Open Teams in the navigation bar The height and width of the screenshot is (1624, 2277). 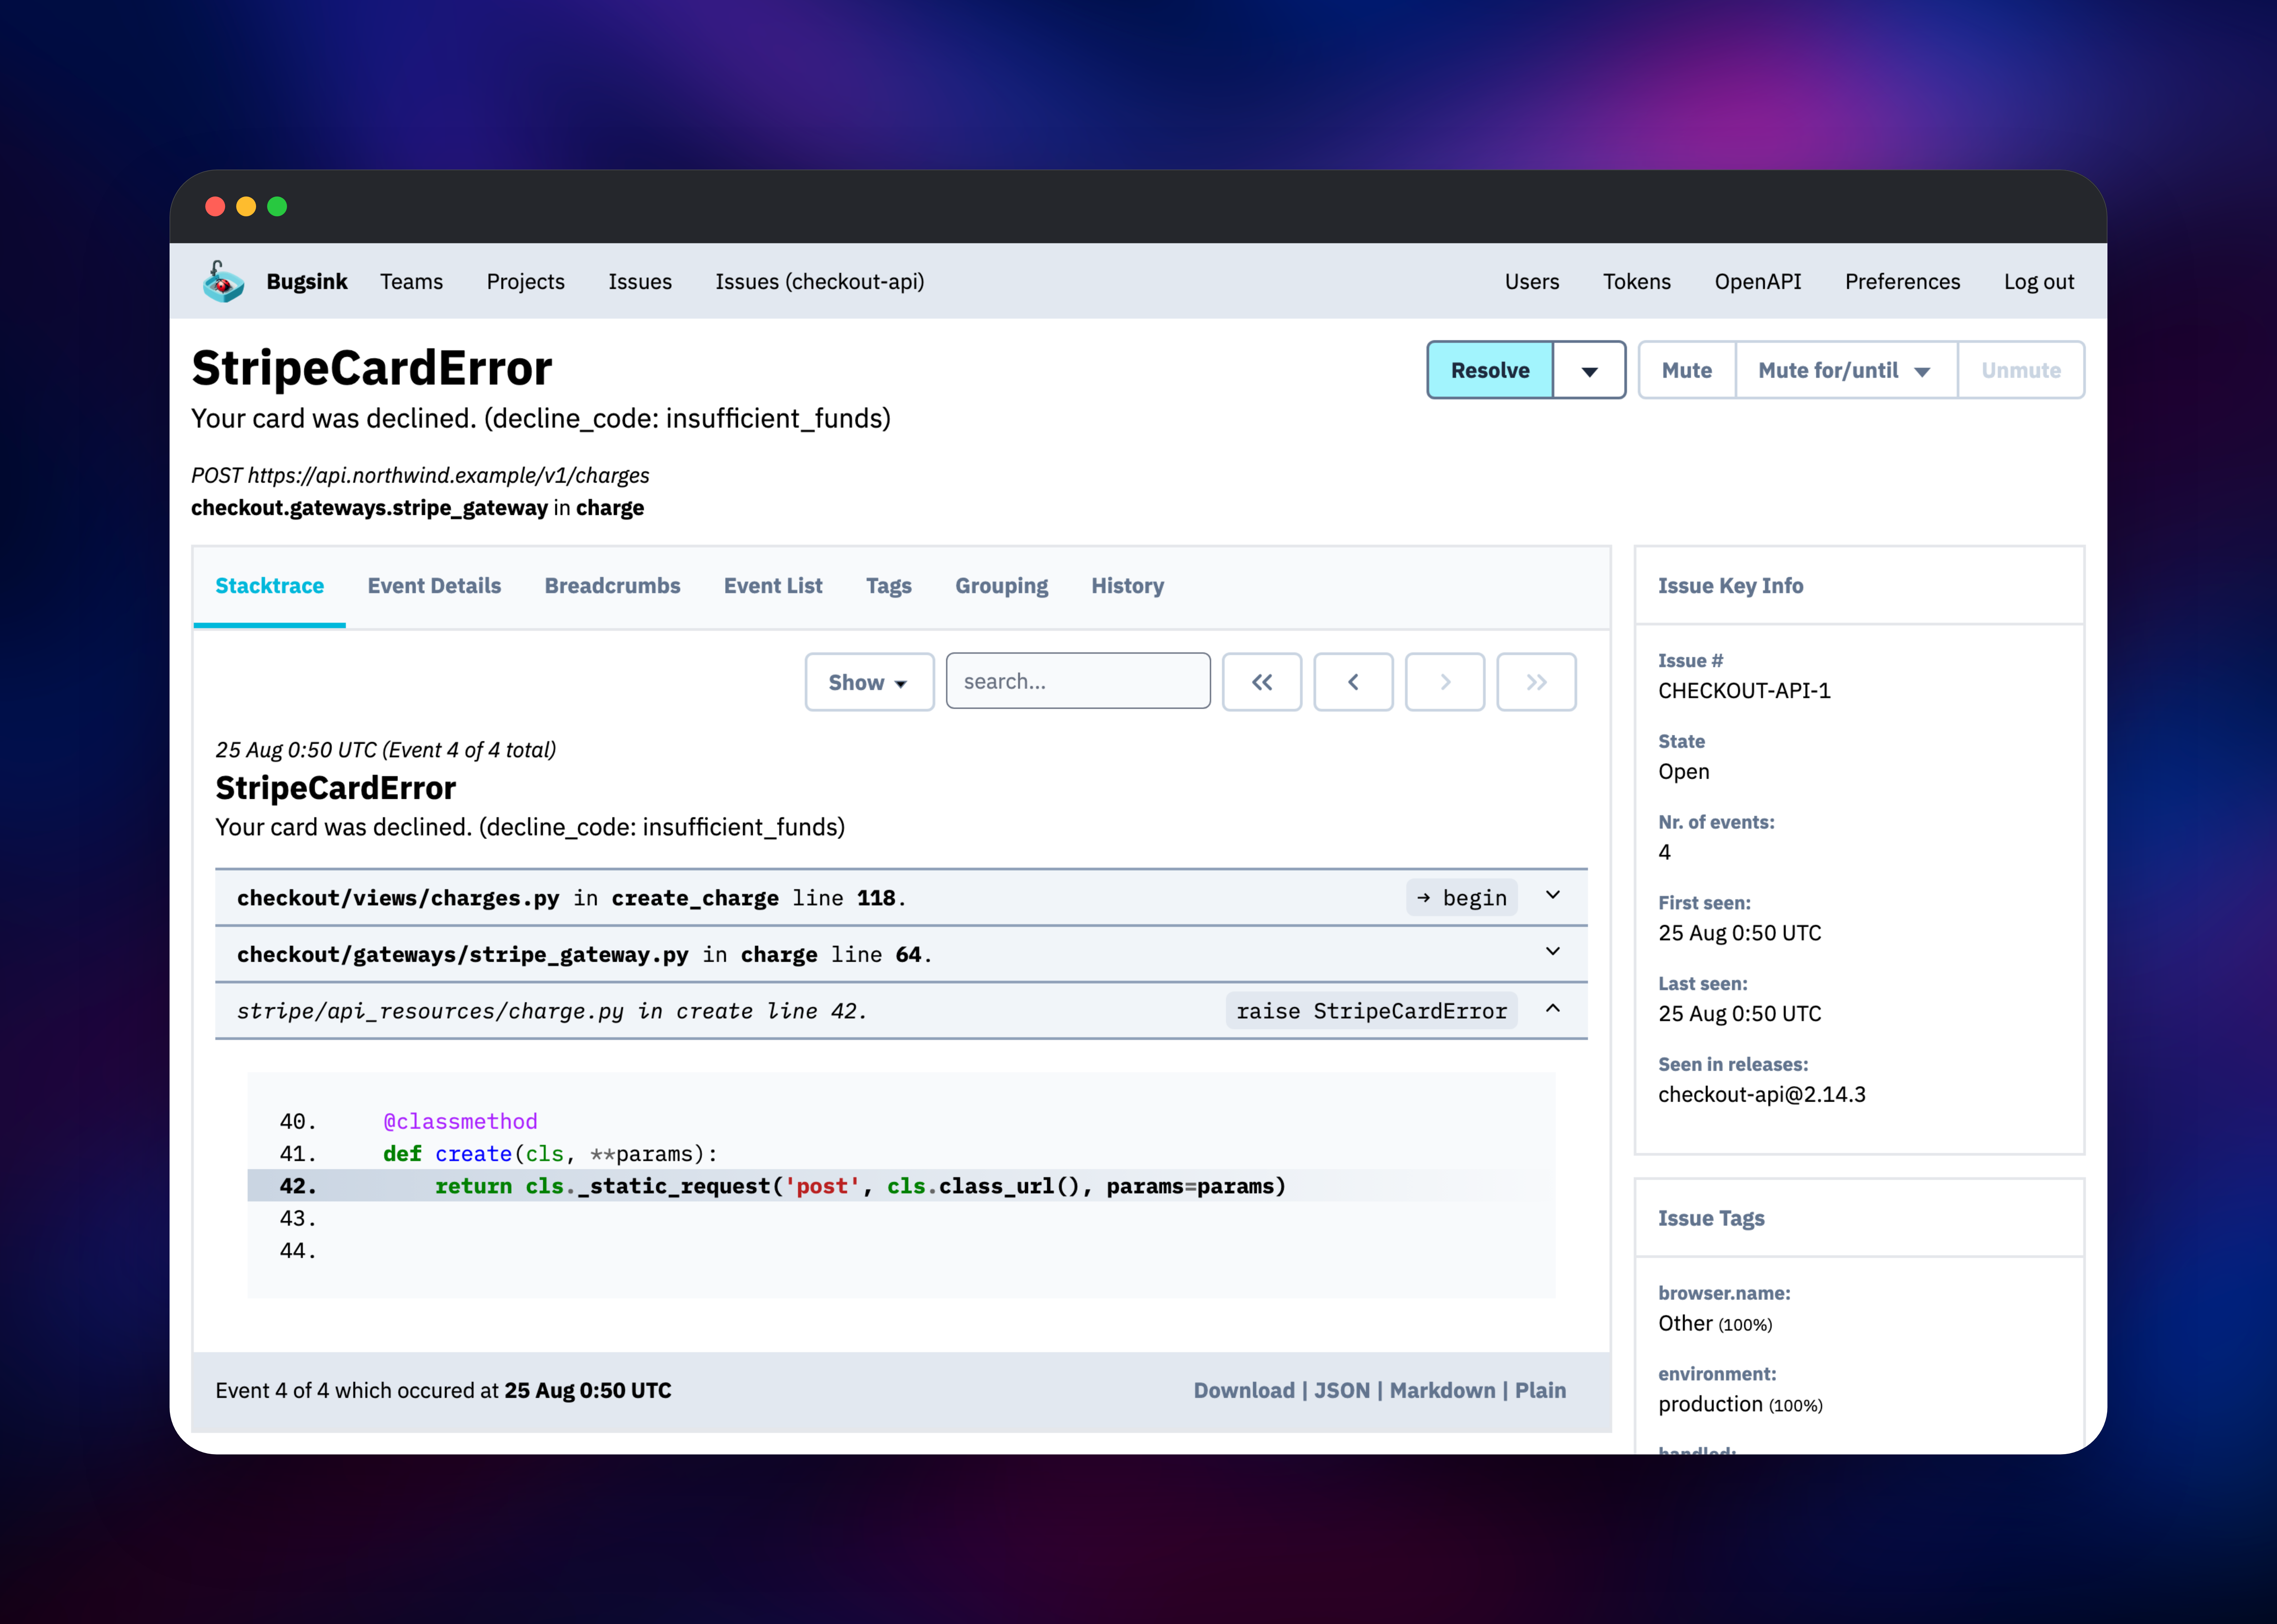point(411,282)
